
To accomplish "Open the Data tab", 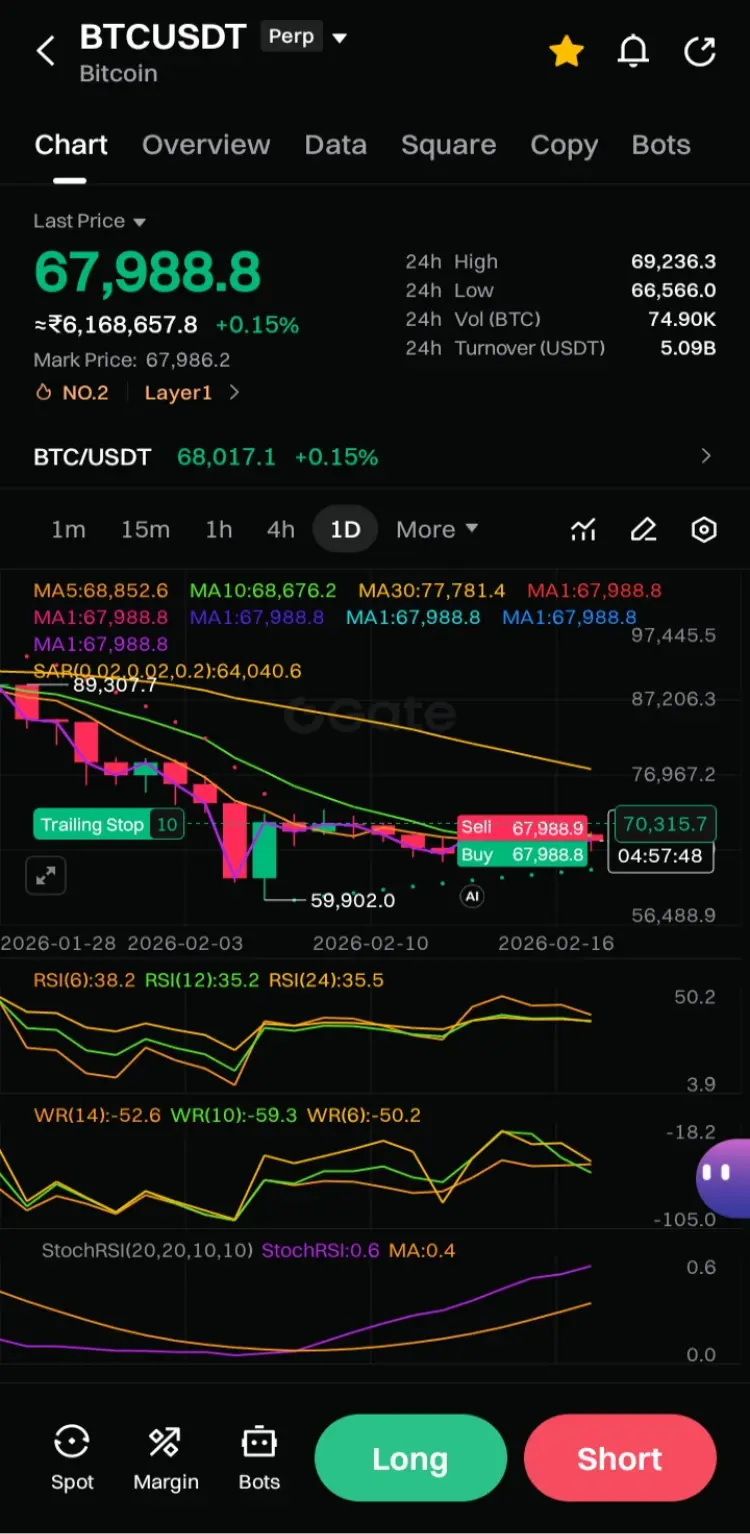I will (x=336, y=145).
